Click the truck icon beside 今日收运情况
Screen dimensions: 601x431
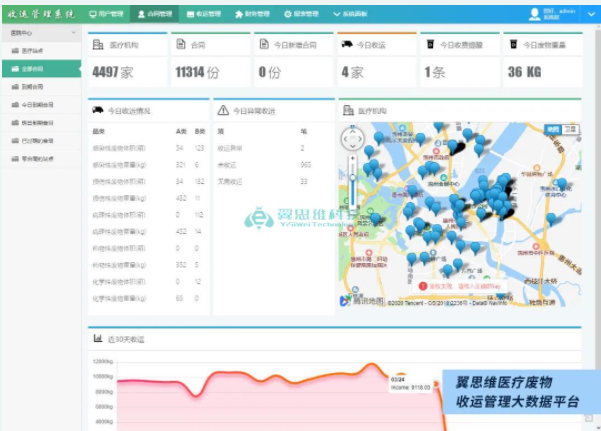(98, 110)
